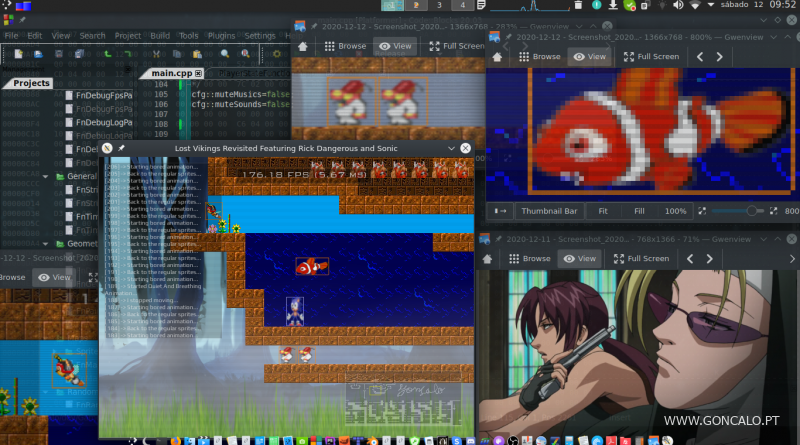Toggle View mode in bottom-left Gwenview window

(55, 277)
